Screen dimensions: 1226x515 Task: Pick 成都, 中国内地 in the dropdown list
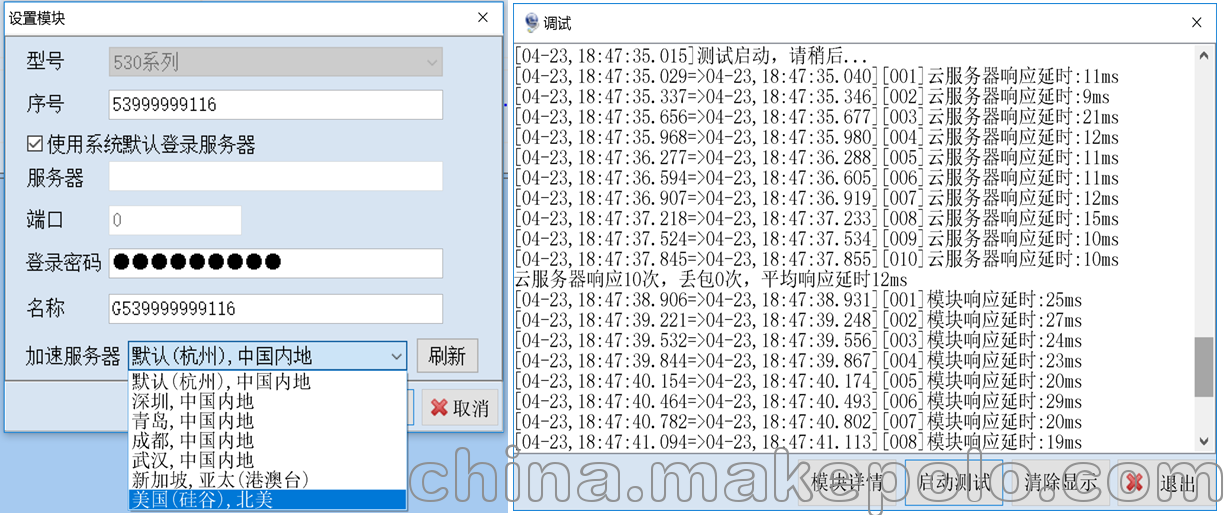pos(268,441)
